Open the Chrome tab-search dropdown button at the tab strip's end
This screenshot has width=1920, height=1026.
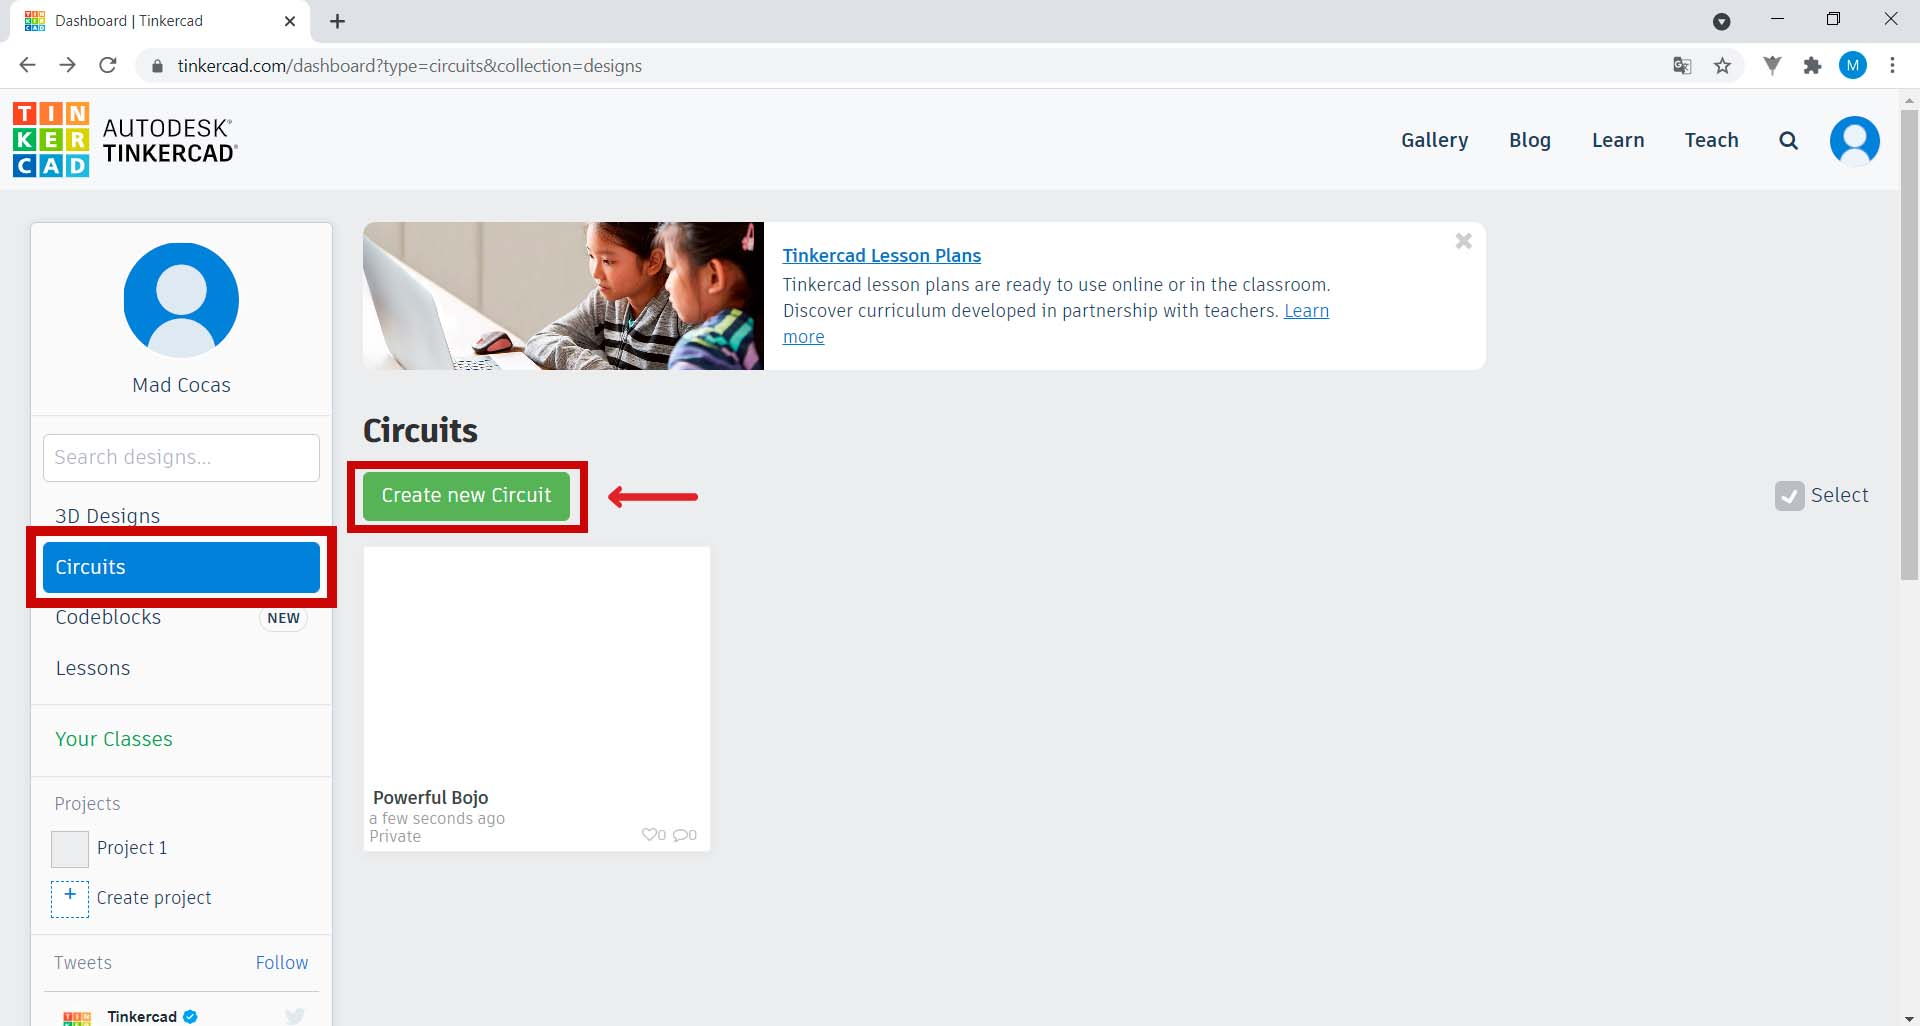coord(1722,21)
